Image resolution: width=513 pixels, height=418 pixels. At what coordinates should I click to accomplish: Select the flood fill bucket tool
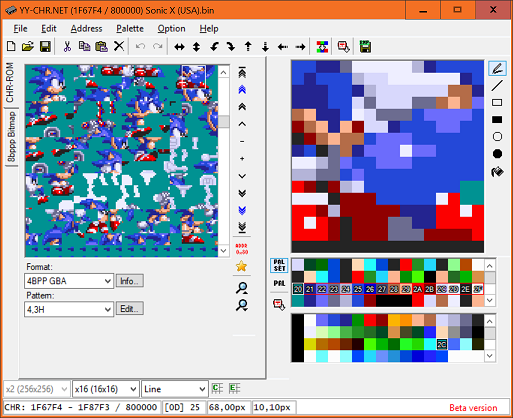tap(497, 172)
